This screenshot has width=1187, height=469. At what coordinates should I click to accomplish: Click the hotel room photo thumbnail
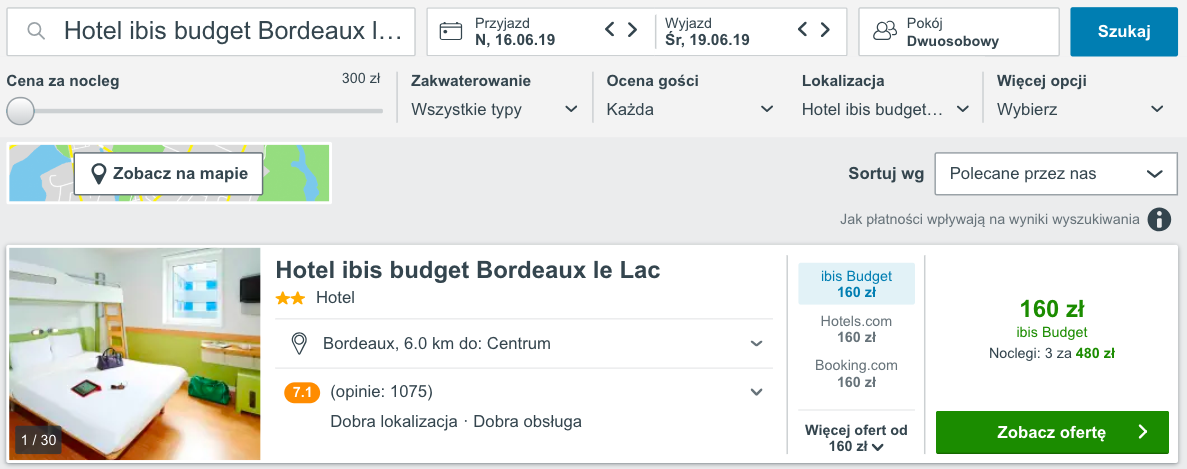[135, 354]
